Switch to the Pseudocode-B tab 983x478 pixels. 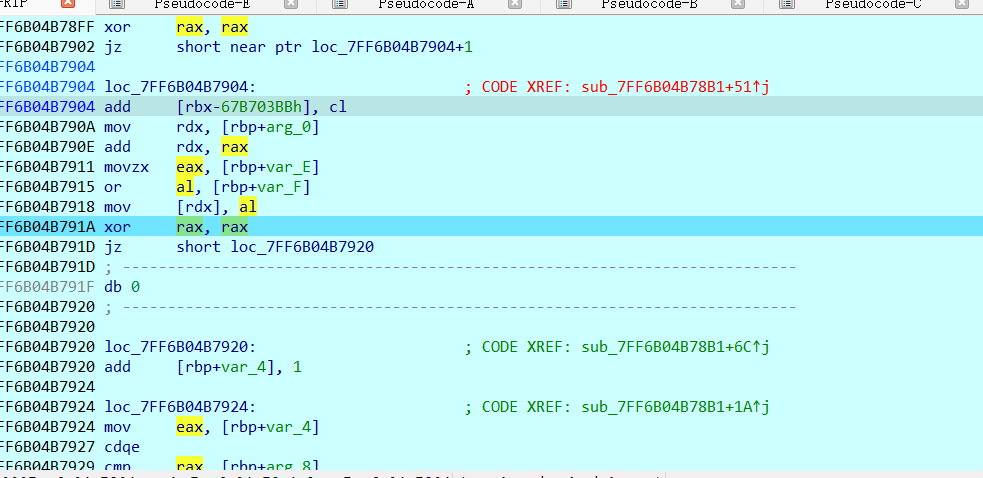[x=649, y=4]
